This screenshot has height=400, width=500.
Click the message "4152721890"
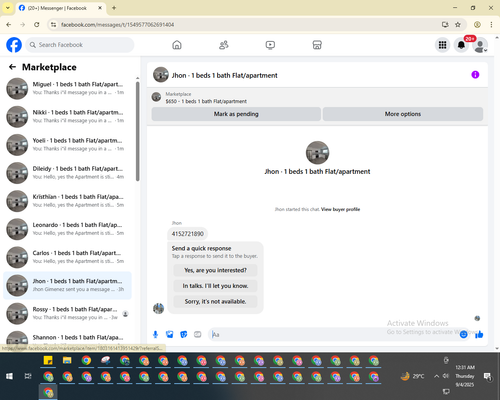(x=188, y=234)
